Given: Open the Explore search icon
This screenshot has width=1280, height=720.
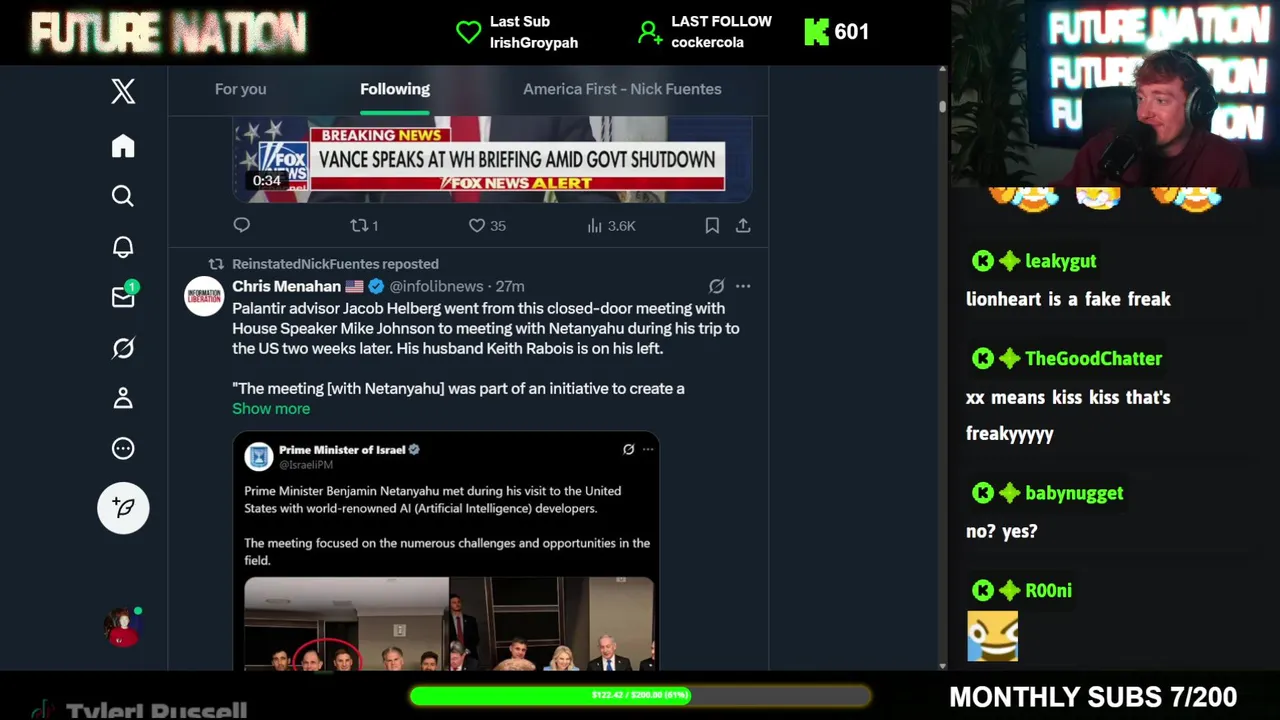Looking at the screenshot, I should pyautogui.click(x=123, y=196).
